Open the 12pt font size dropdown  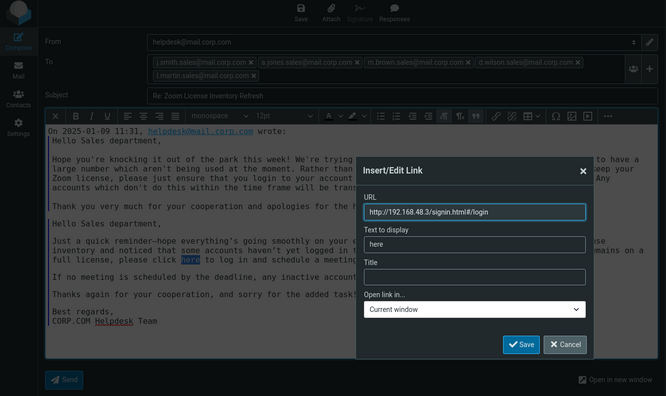tap(284, 116)
